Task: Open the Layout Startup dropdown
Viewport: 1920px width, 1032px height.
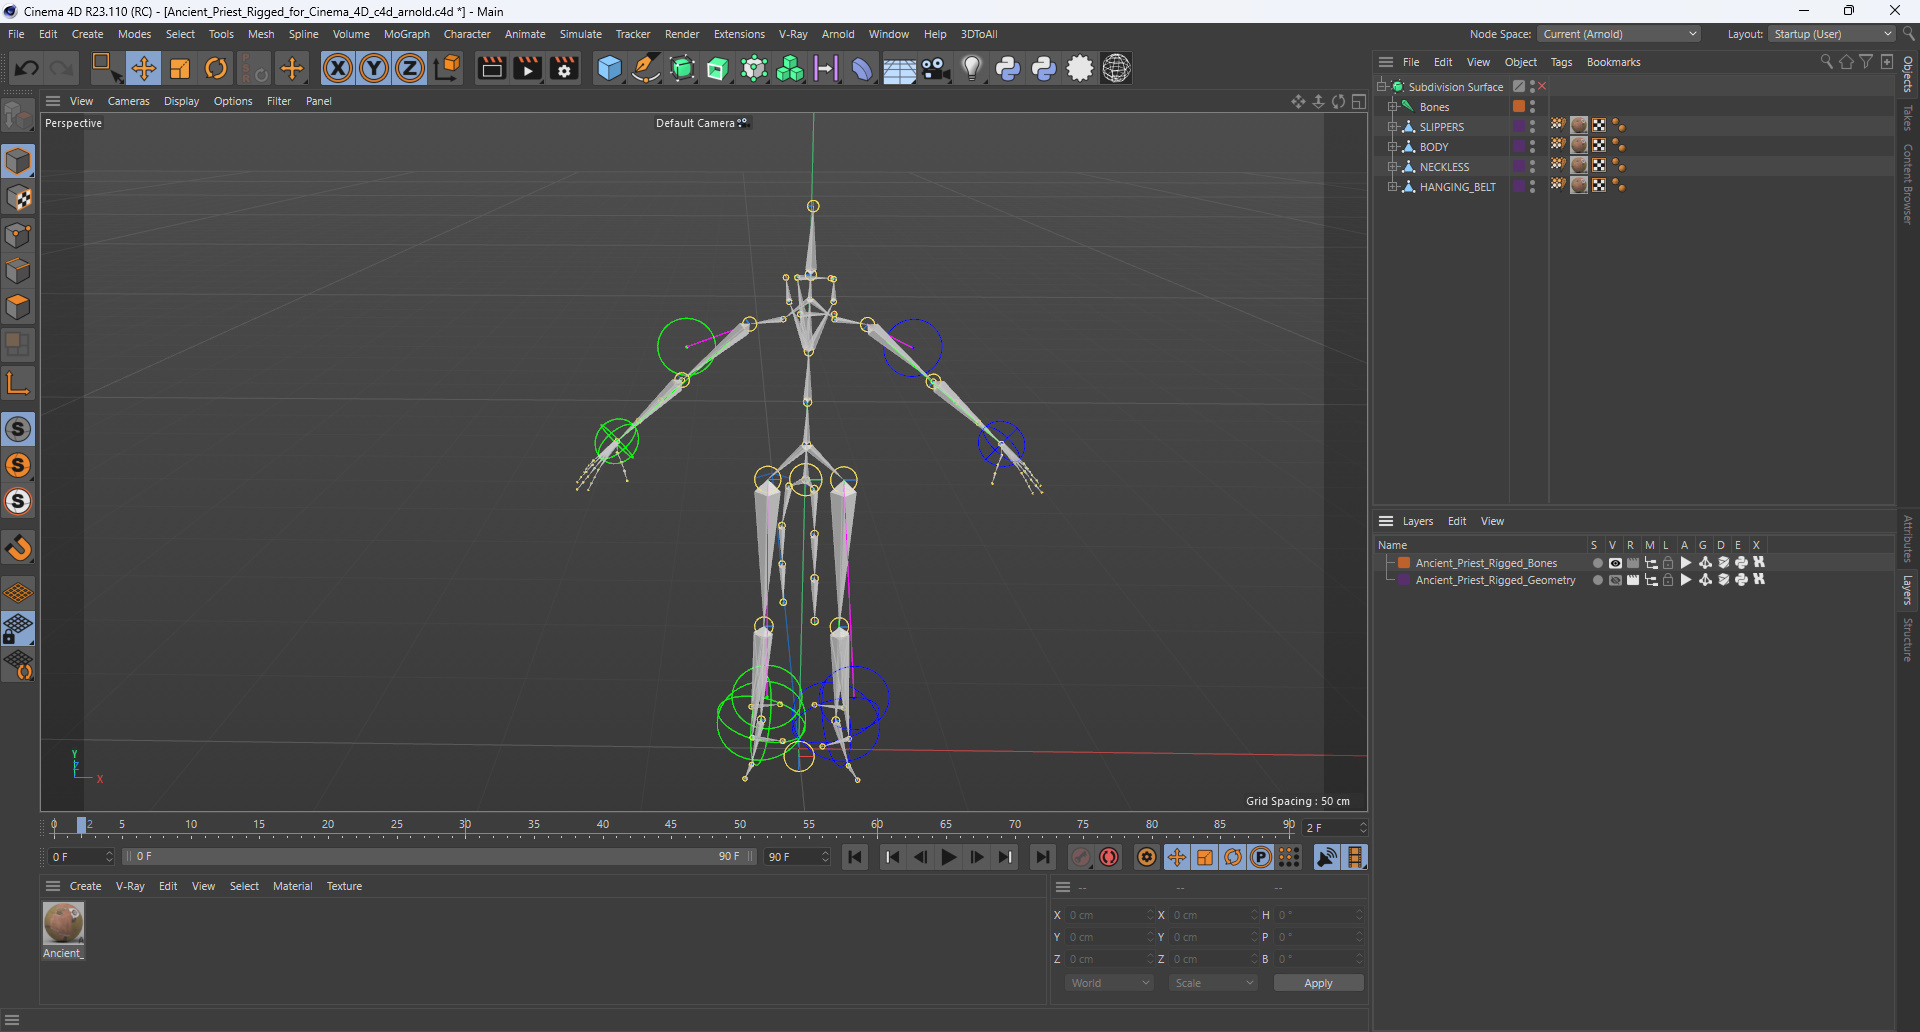Action: pyautogui.click(x=1832, y=34)
